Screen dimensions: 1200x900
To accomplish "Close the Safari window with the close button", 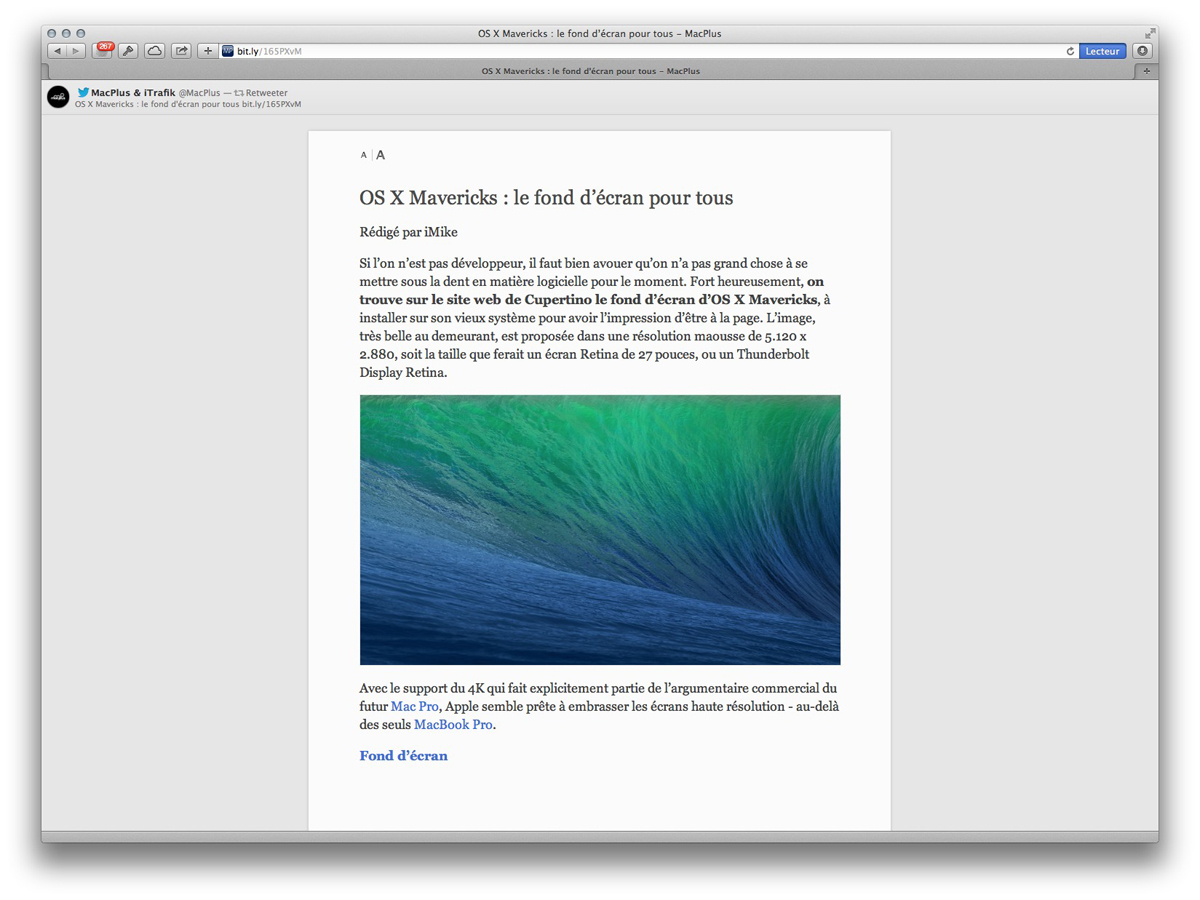I will (x=52, y=33).
